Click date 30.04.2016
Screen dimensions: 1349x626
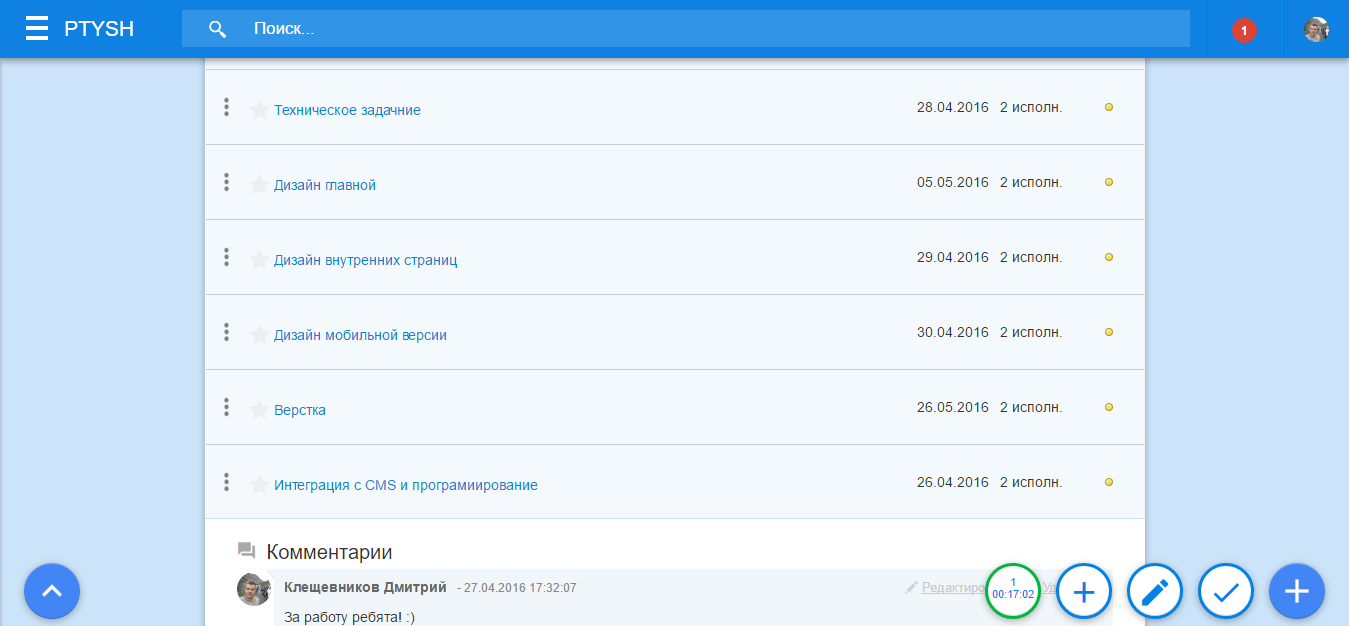(x=952, y=332)
